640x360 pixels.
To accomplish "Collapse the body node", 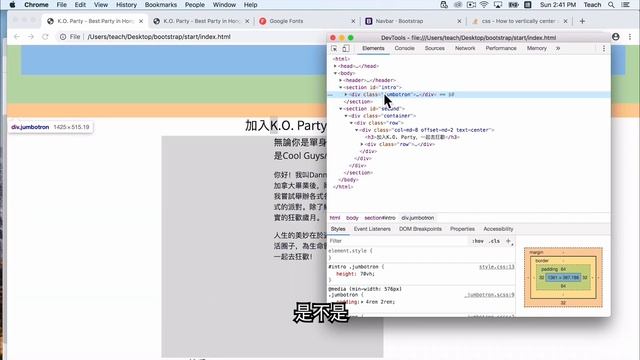I will 336,73.
